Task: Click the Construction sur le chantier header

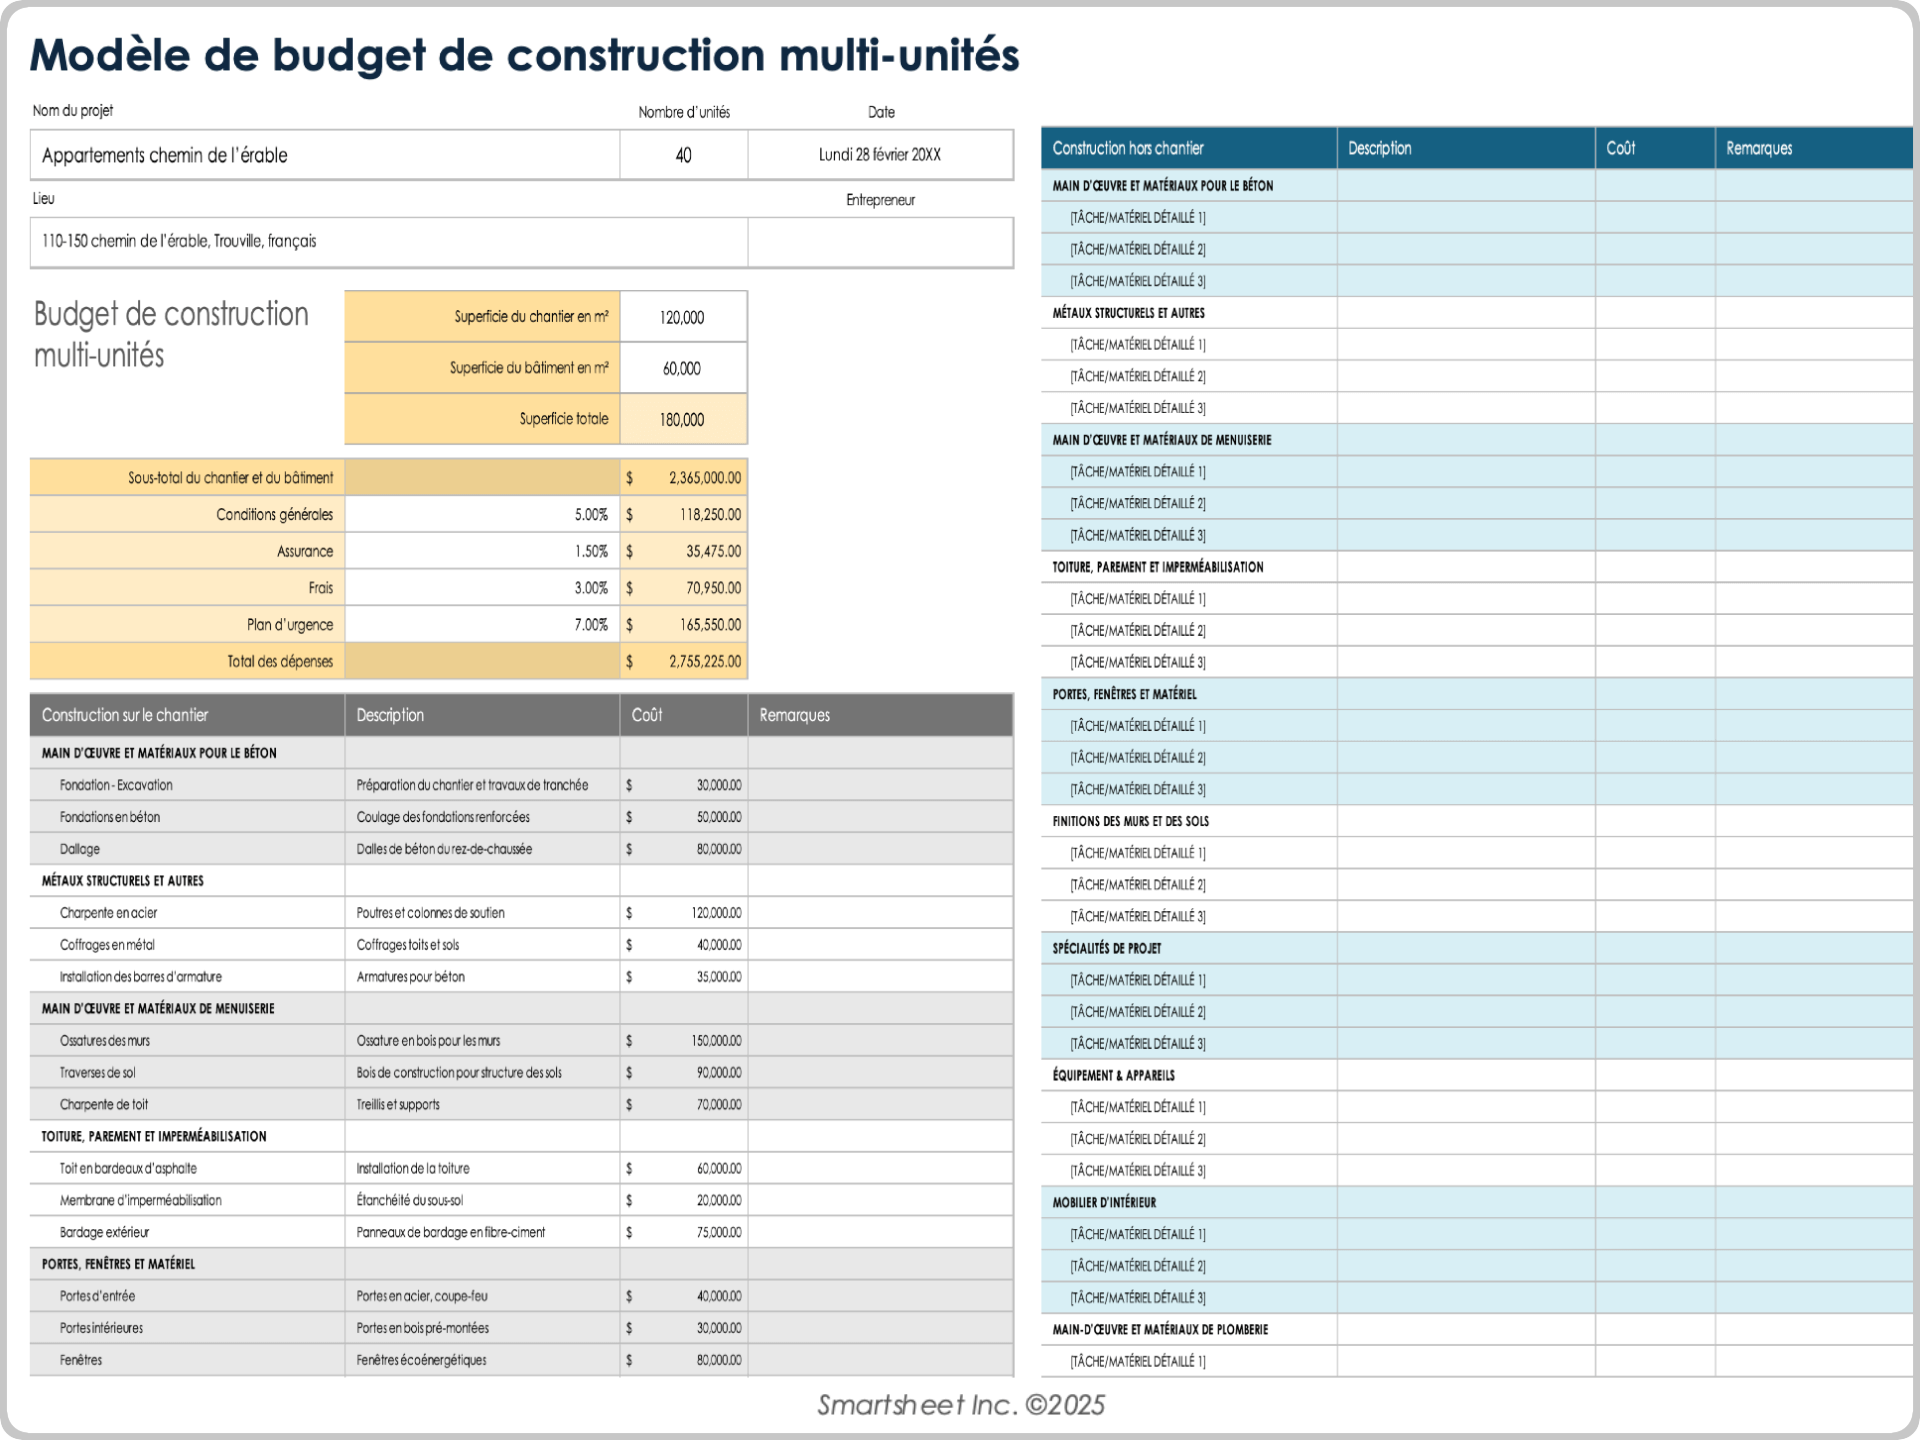Action: pyautogui.click(x=124, y=715)
